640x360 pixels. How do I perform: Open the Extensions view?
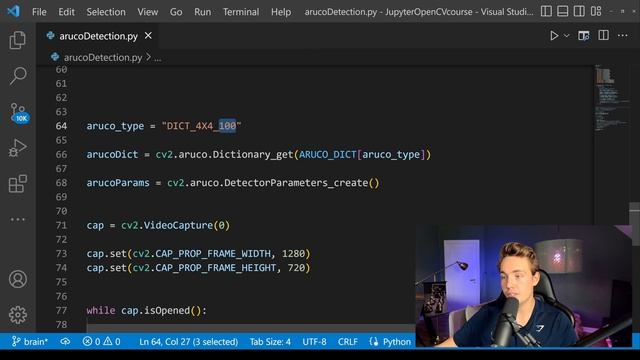coord(18,184)
